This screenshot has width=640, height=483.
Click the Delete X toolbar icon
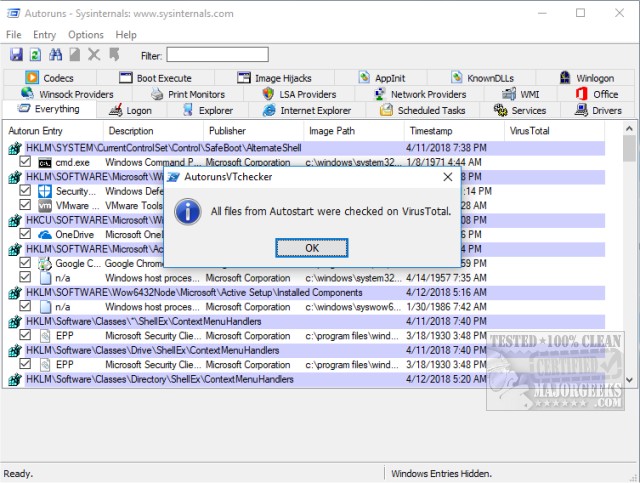[94, 55]
